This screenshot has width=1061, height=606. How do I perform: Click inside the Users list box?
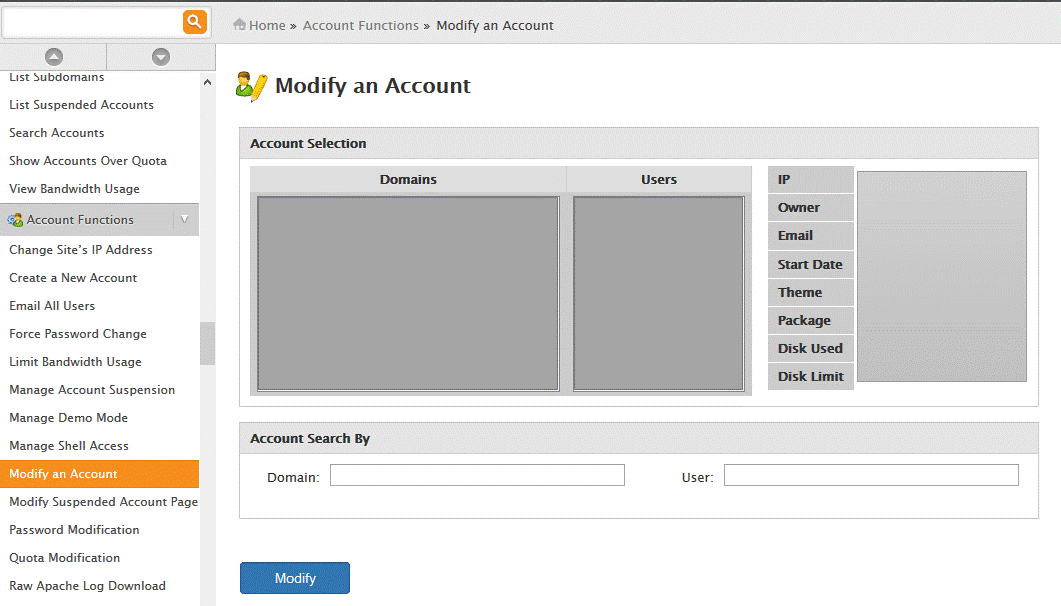[x=658, y=293]
